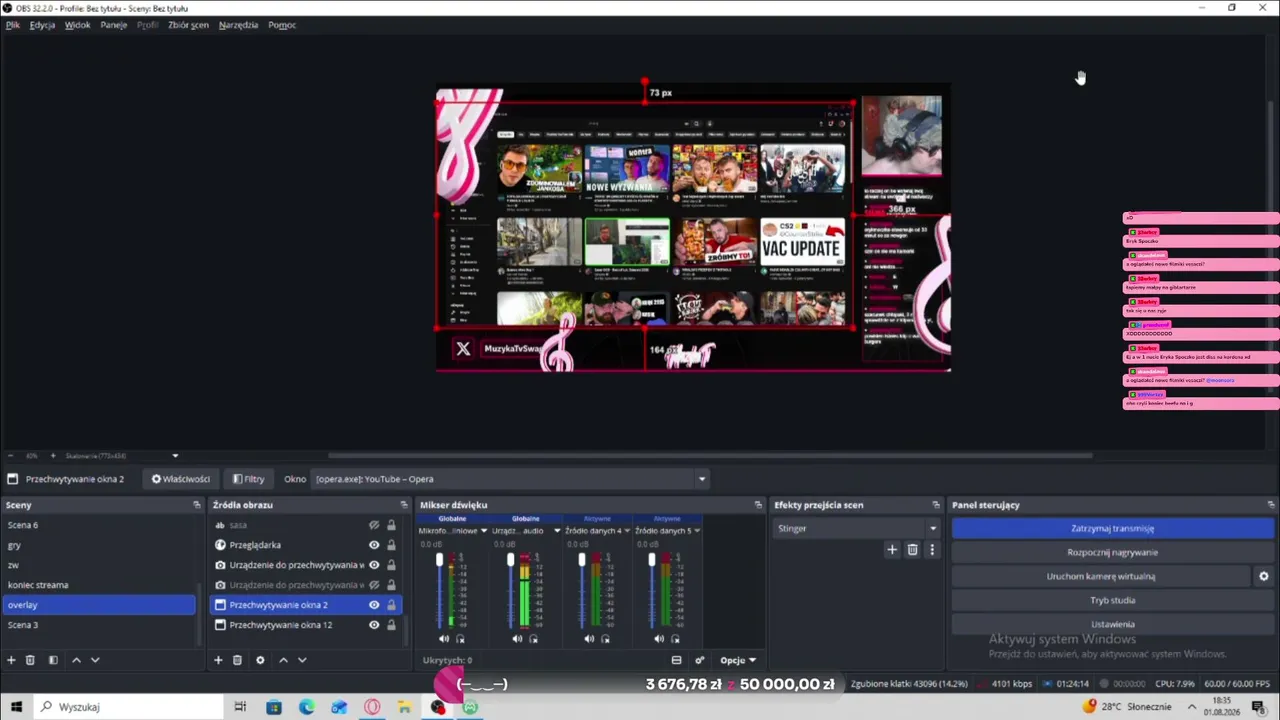Screen dimensions: 1280x720
Task: Mute the Mikrofon audio channel
Action: 444,639
